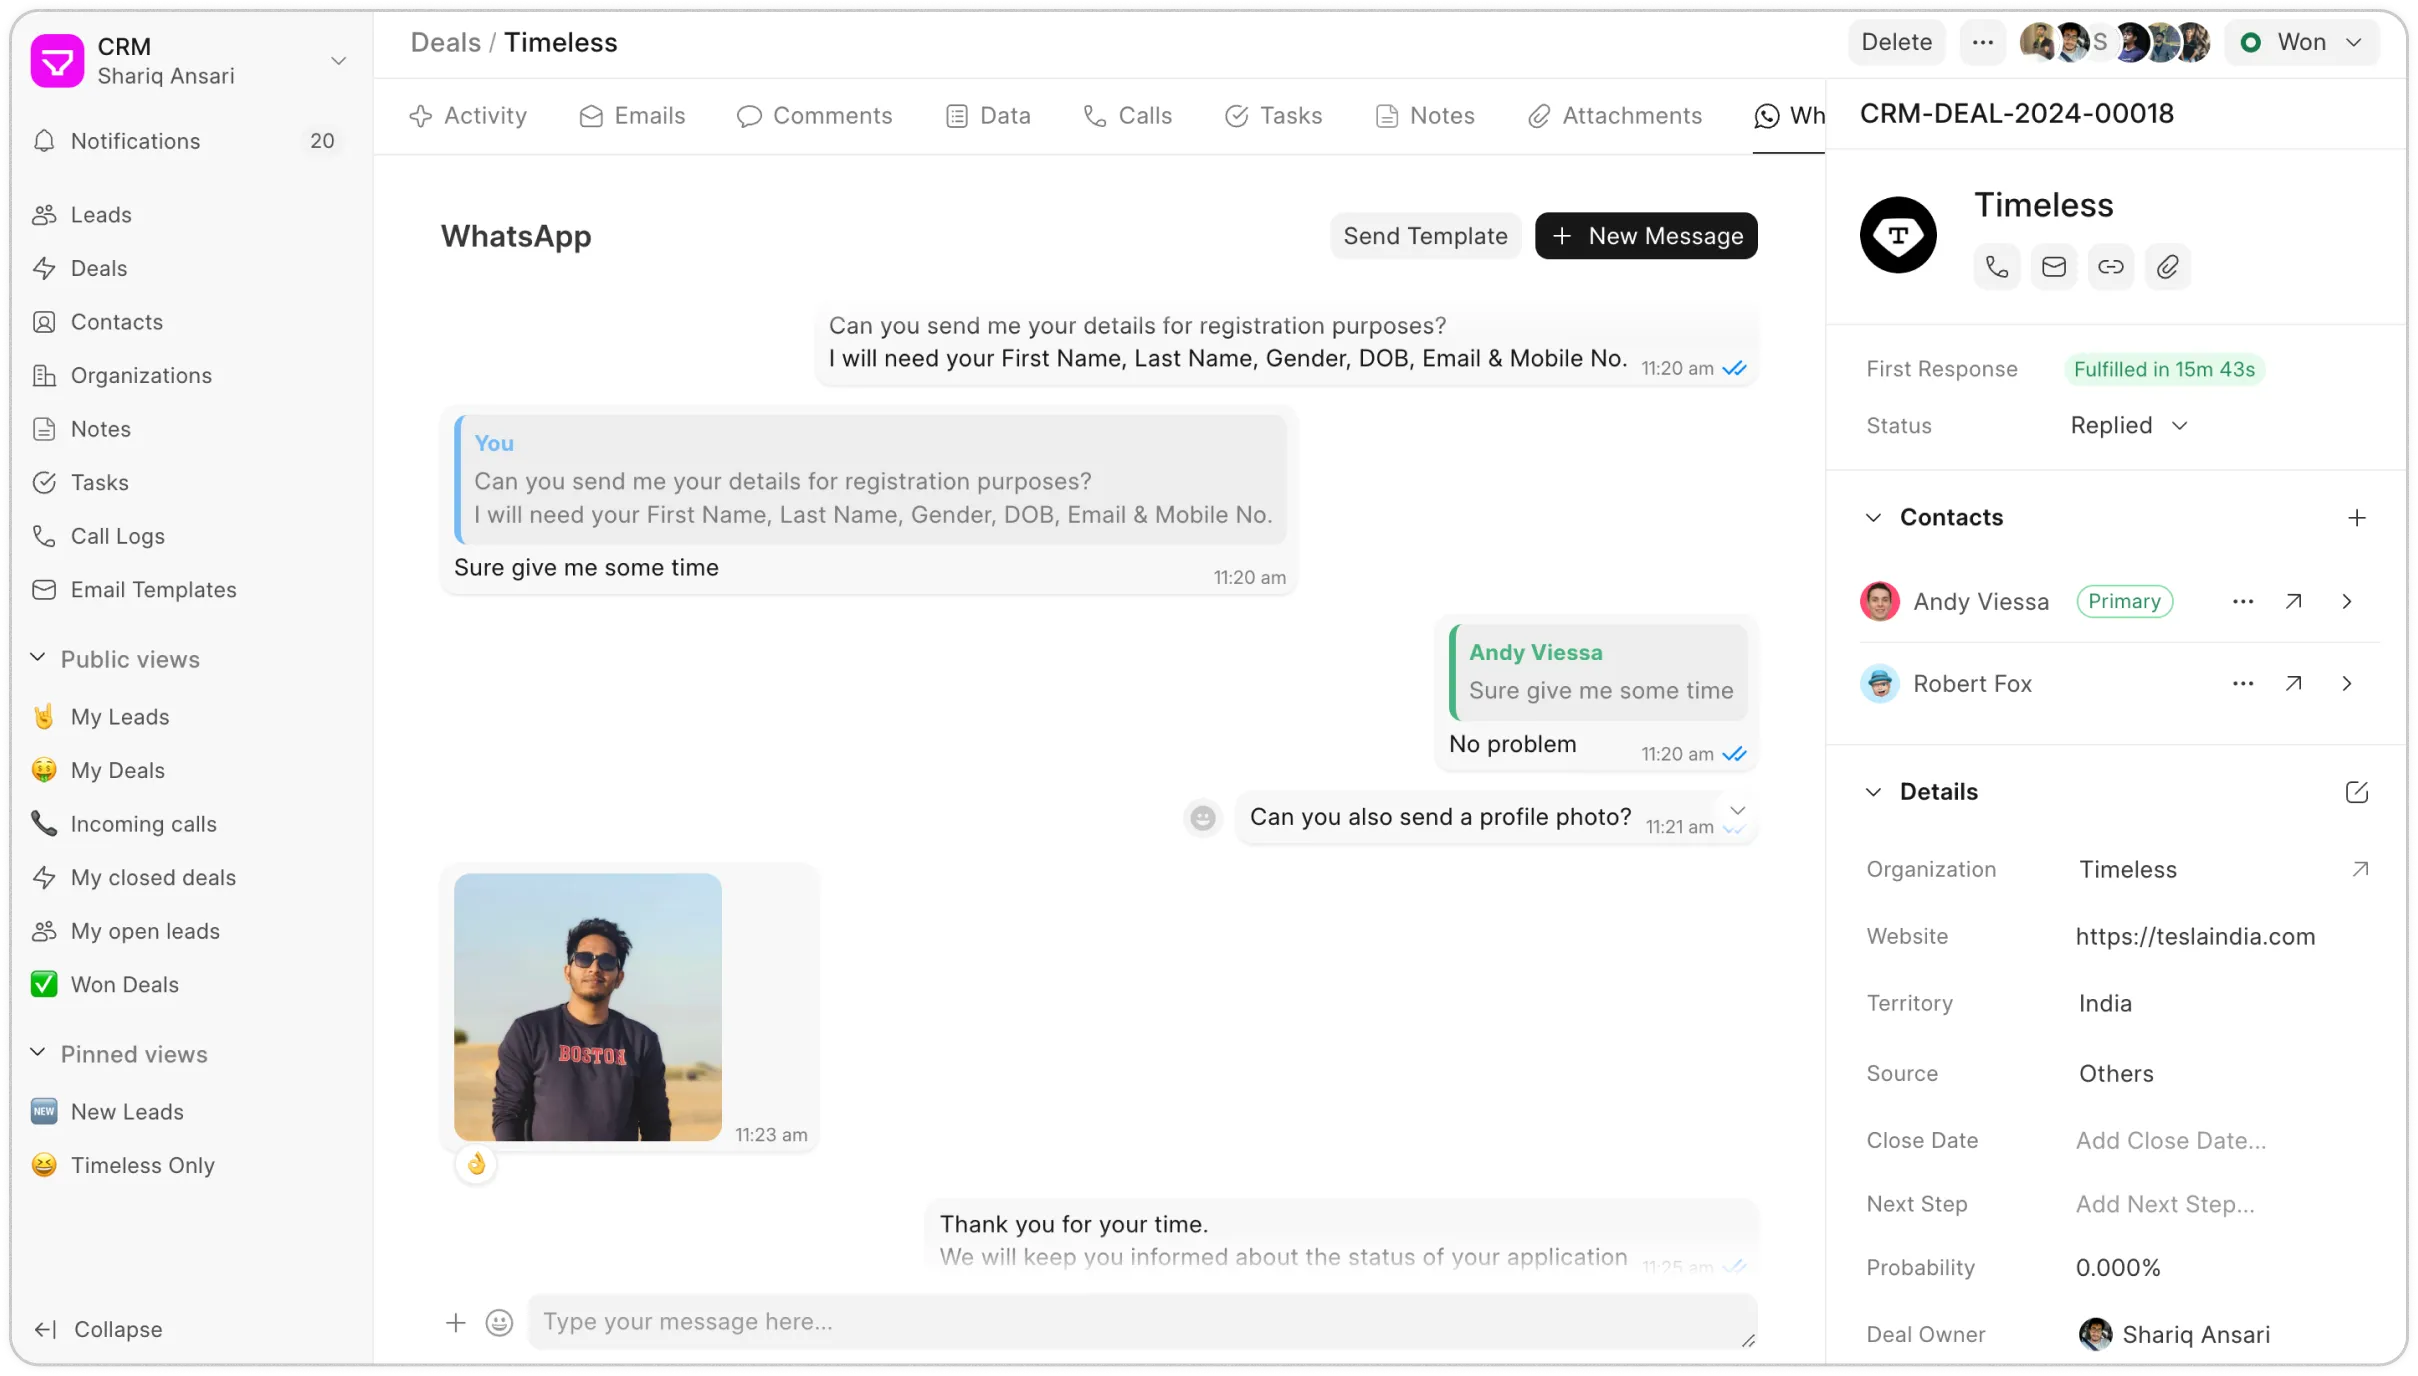Click the Send Template button

tap(1425, 236)
